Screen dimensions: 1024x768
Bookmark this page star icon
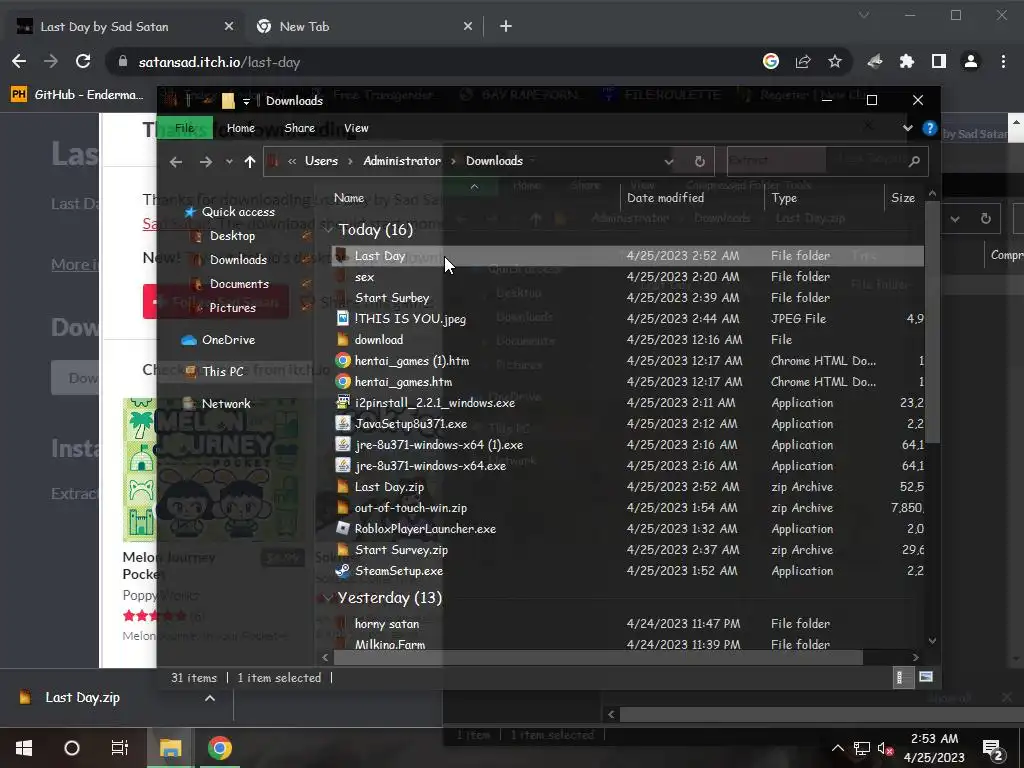835,61
